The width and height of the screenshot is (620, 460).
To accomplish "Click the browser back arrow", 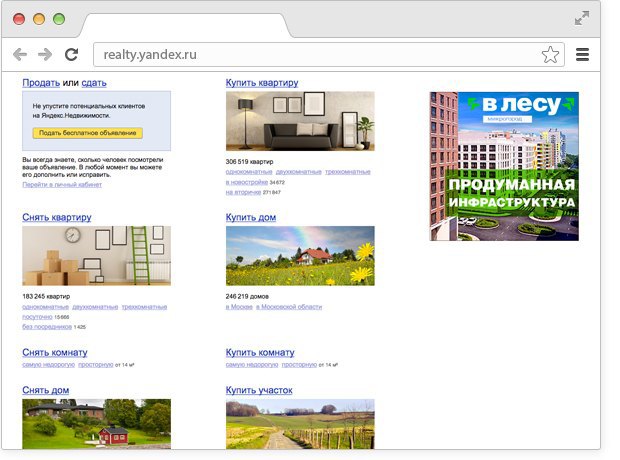I will pyautogui.click(x=20, y=55).
